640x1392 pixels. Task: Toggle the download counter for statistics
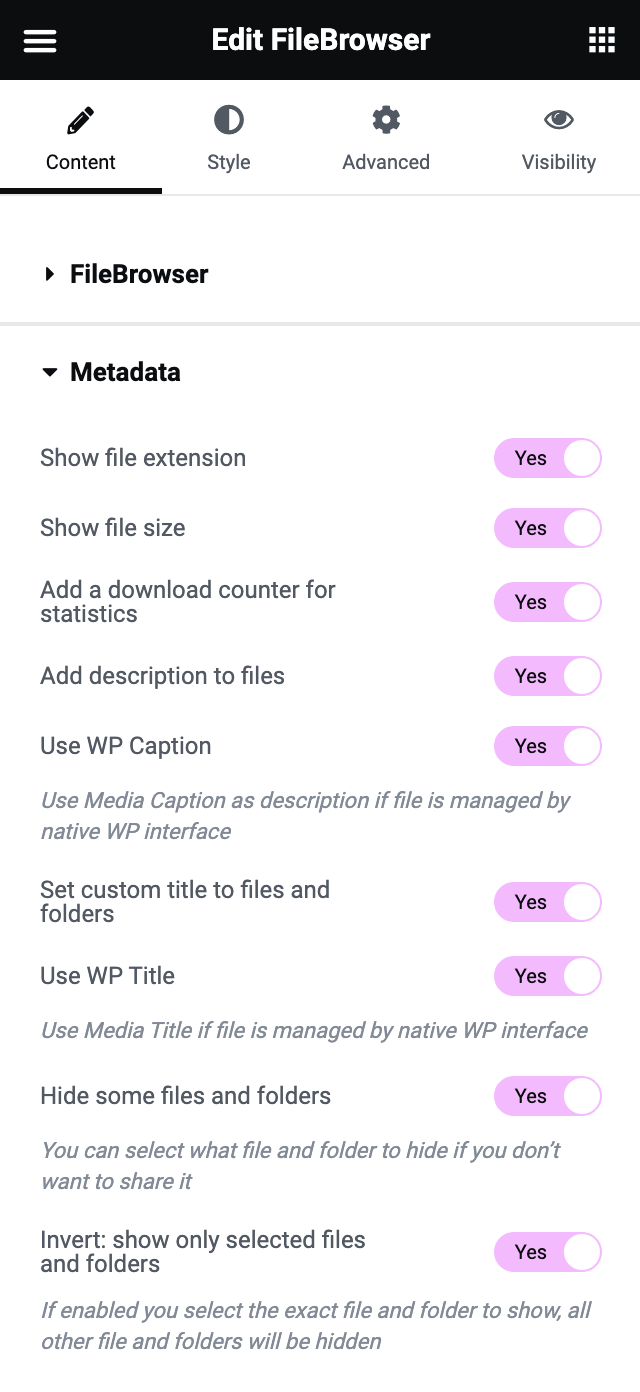(547, 602)
